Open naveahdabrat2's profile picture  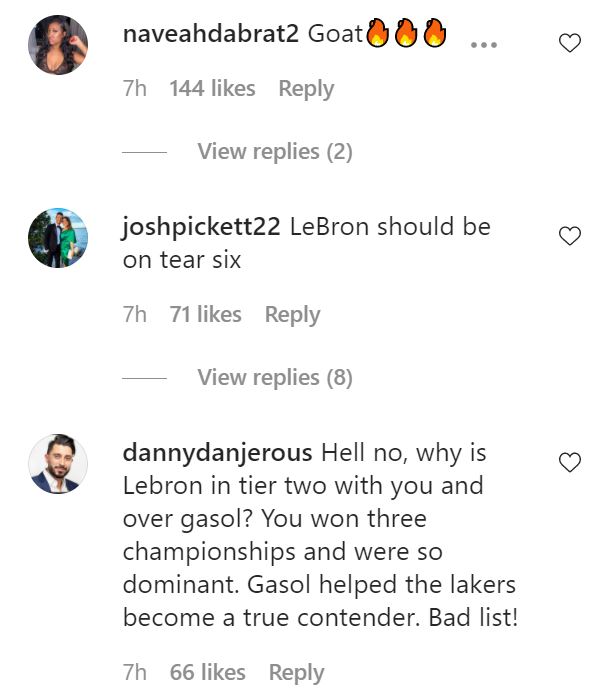point(59,45)
